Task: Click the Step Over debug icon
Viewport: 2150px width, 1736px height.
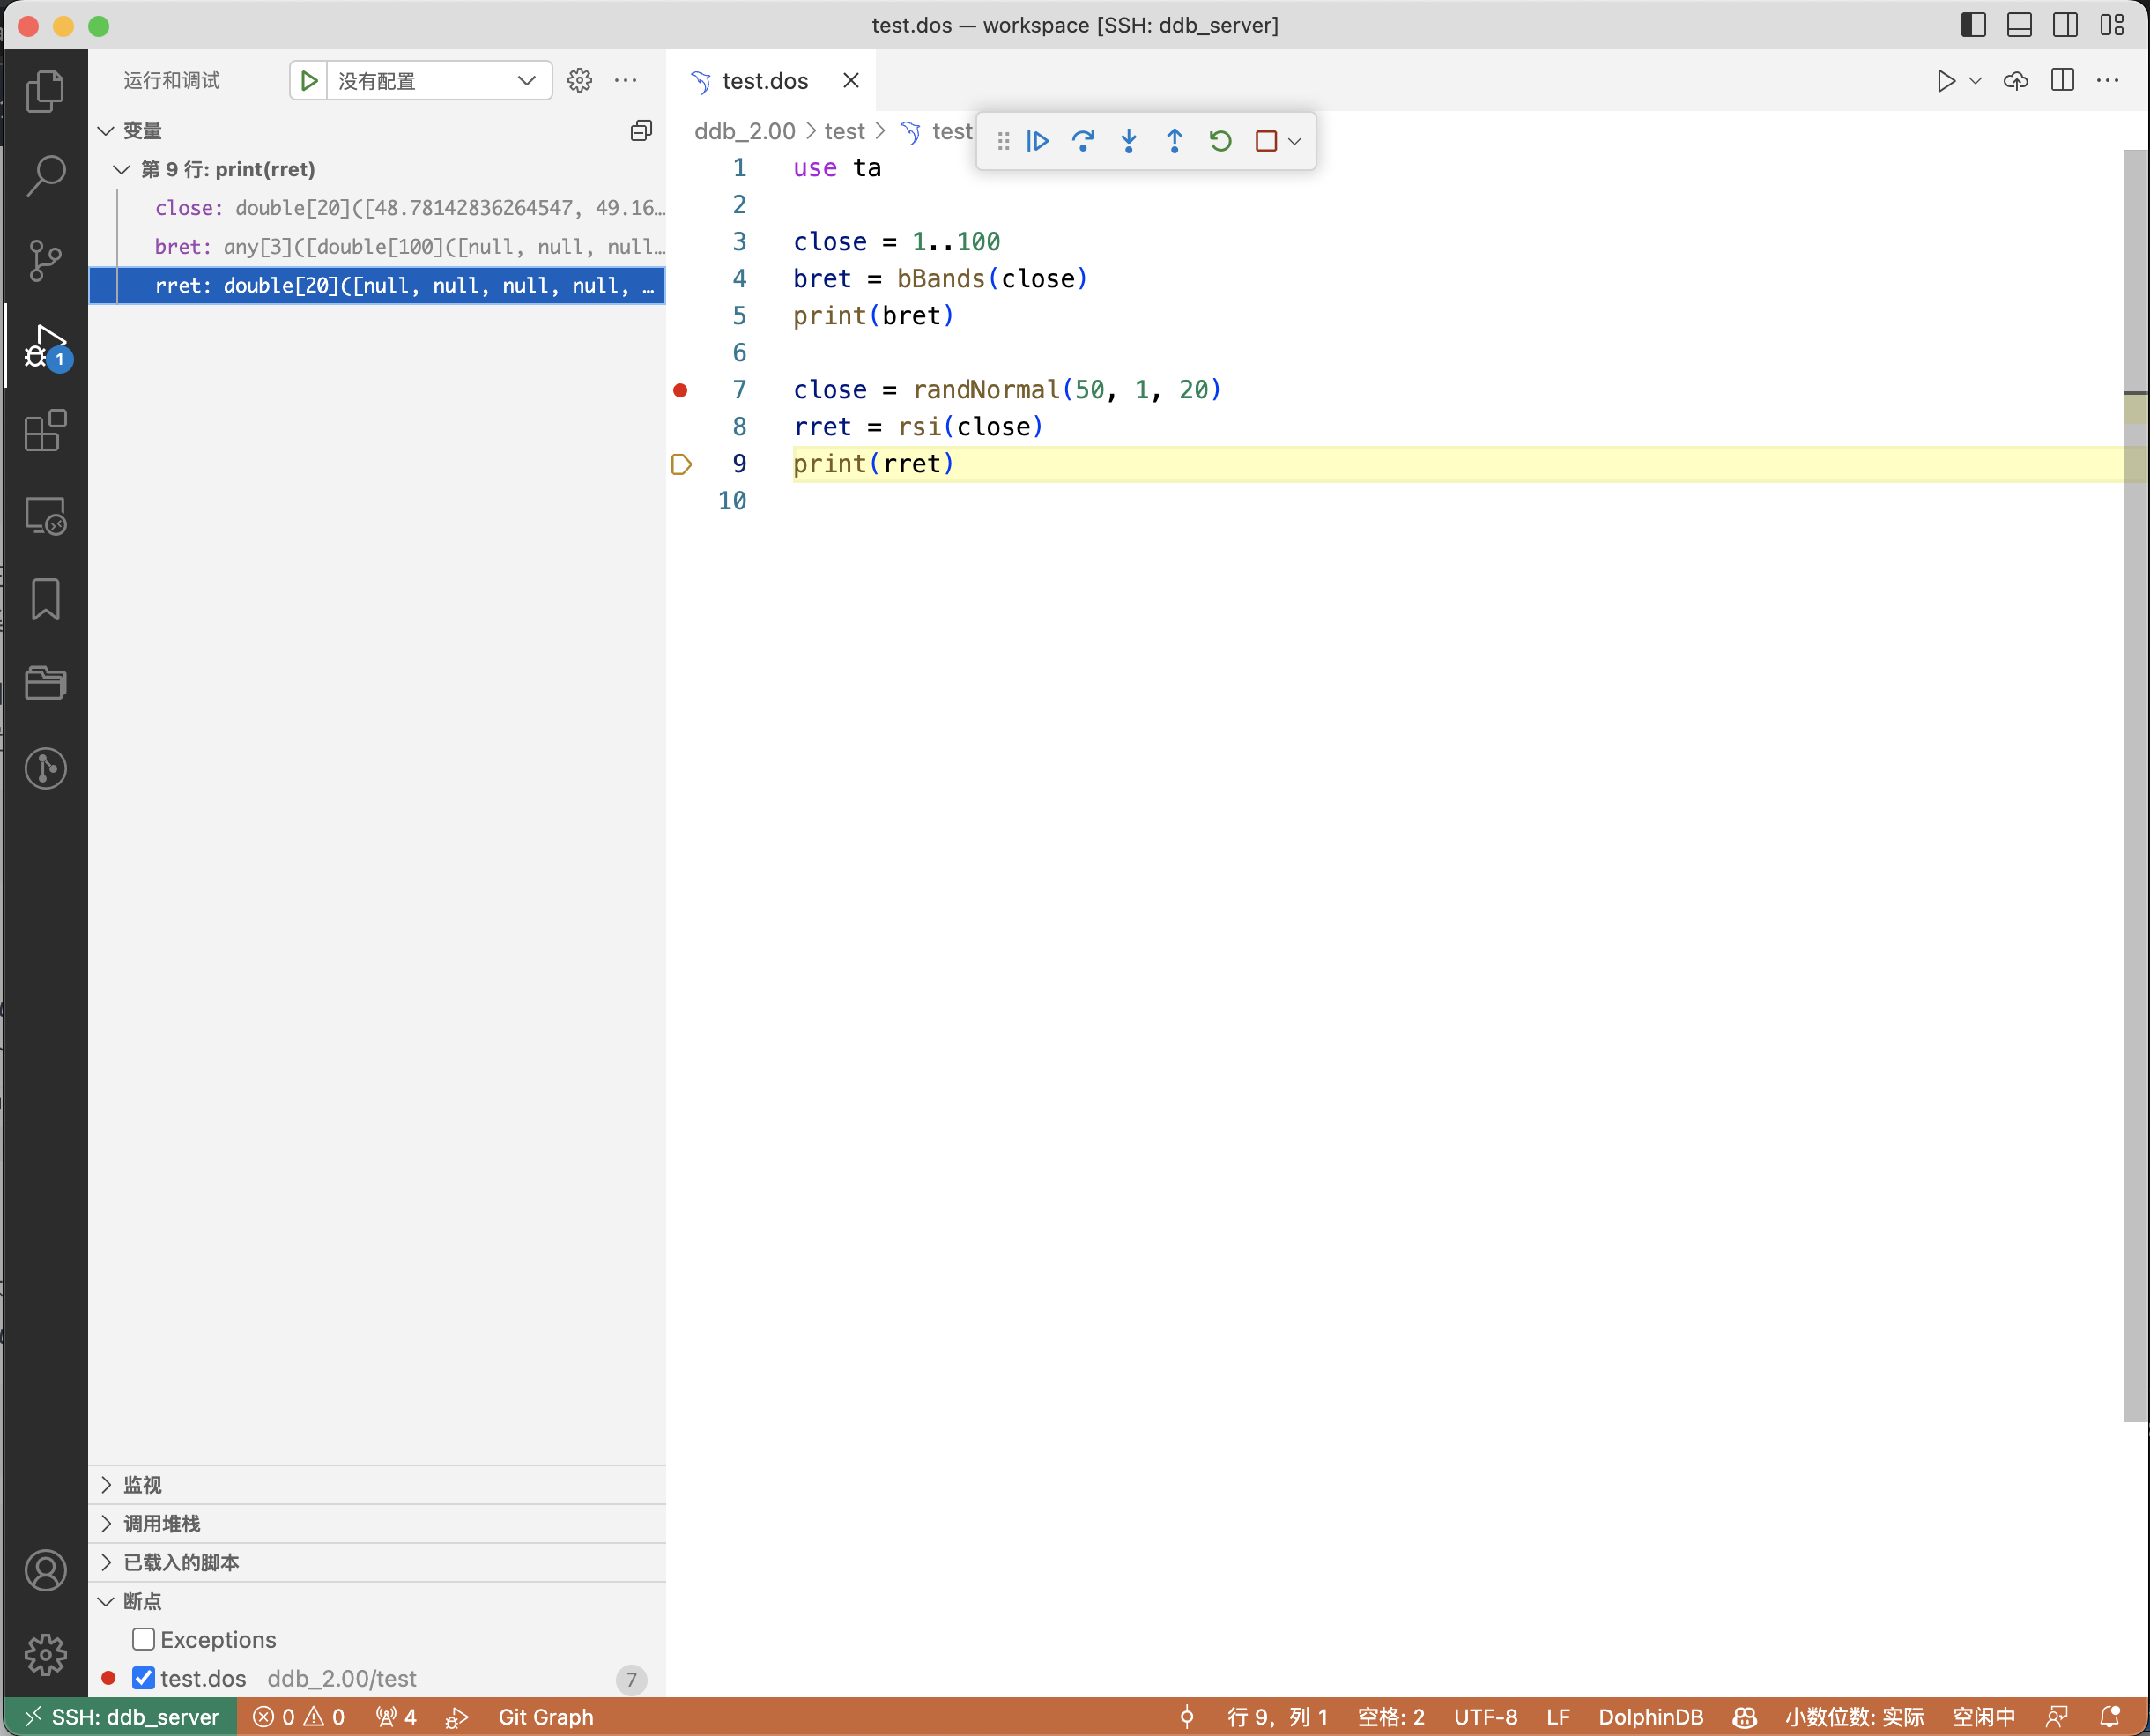Action: pyautogui.click(x=1082, y=141)
